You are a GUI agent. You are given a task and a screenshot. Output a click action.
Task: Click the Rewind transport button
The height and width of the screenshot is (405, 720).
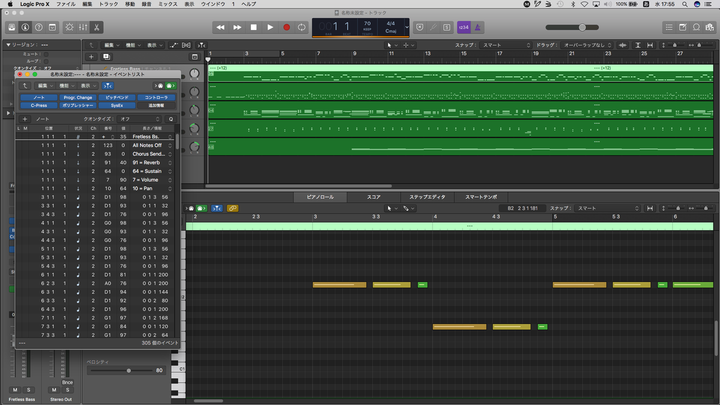click(x=220, y=28)
